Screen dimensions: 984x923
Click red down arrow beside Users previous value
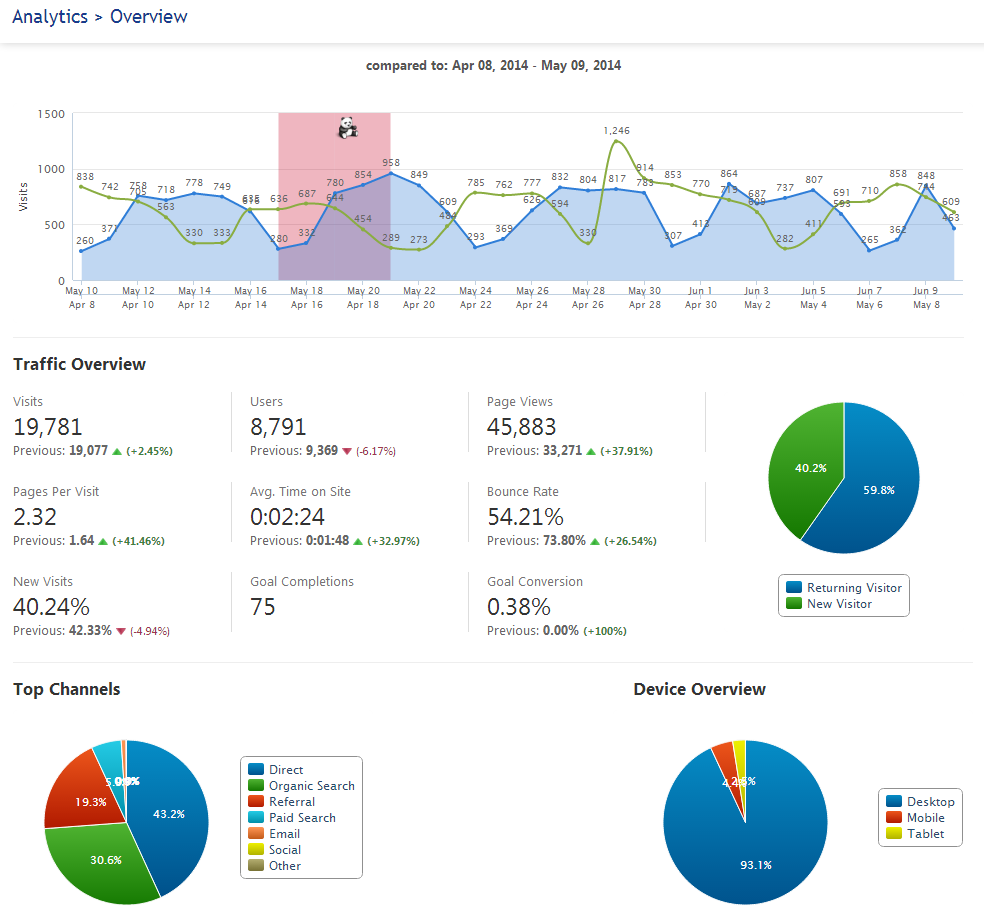[x=347, y=451]
